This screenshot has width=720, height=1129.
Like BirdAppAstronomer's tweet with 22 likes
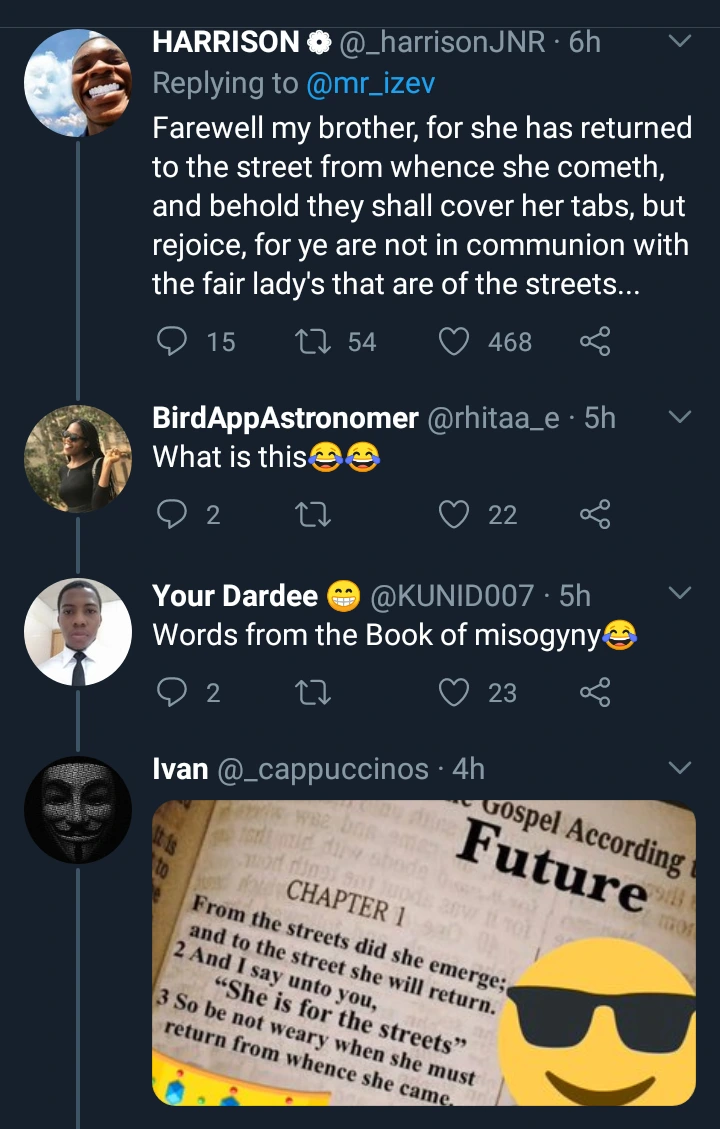(x=455, y=515)
